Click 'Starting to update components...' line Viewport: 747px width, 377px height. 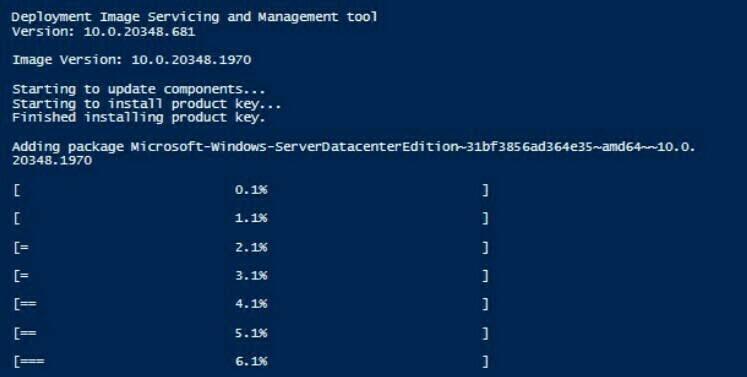139,90
